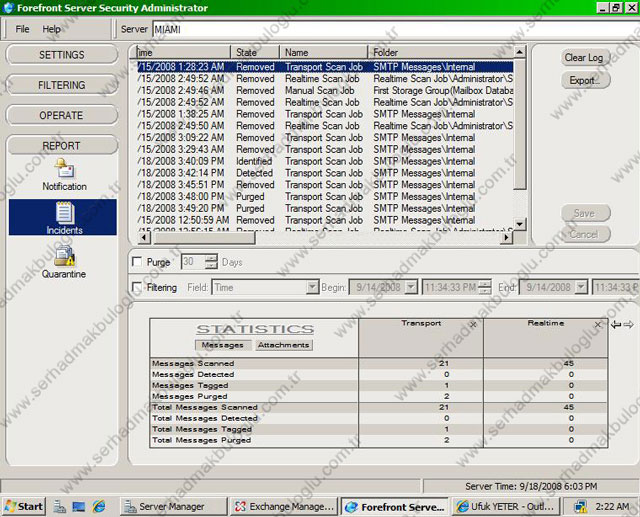
Task: Sort by the State column header
Action: click(256, 52)
